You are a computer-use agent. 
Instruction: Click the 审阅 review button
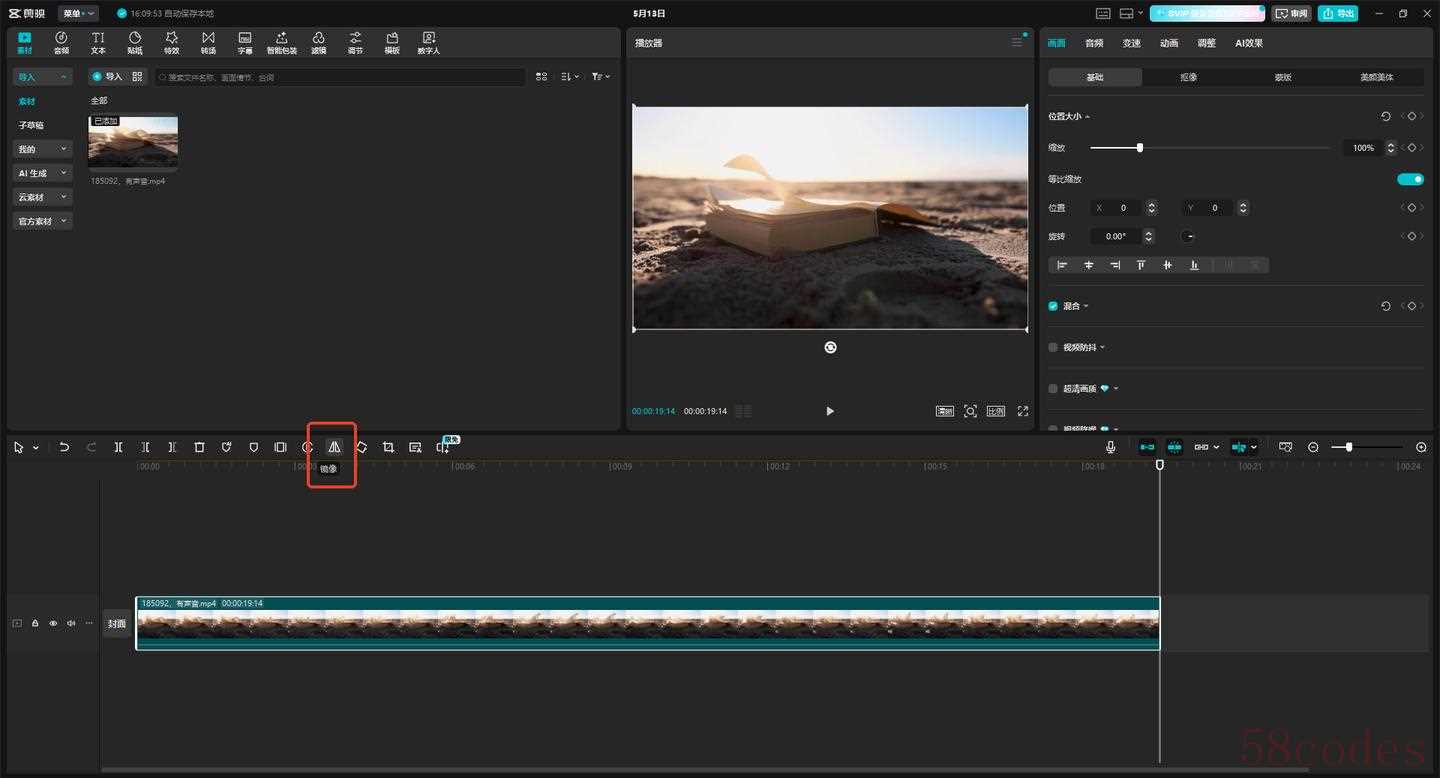(1291, 13)
